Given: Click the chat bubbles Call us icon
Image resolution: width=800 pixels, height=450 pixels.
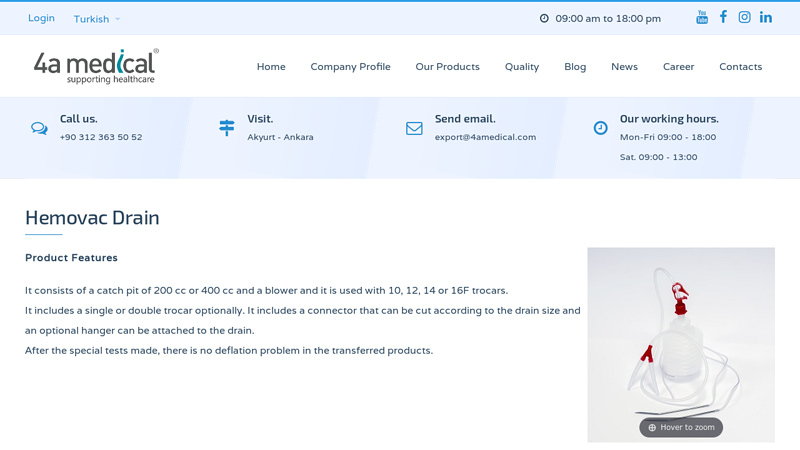Looking at the screenshot, I should tap(39, 128).
